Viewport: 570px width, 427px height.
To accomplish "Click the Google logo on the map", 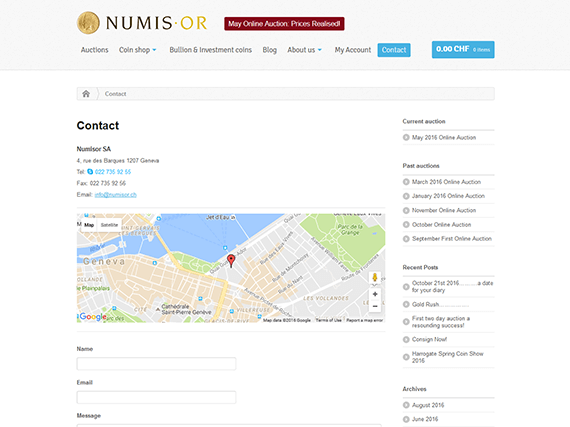I will pyautogui.click(x=93, y=317).
